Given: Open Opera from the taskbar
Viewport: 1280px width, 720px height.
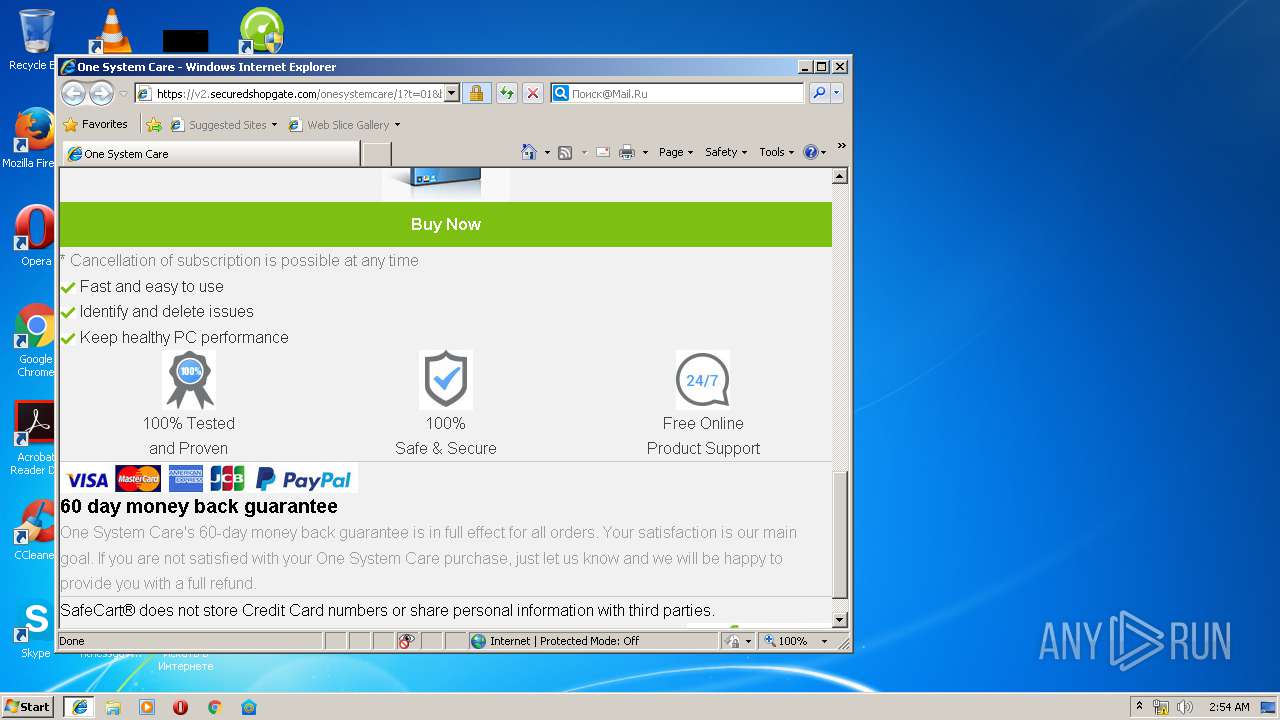Looking at the screenshot, I should (180, 707).
